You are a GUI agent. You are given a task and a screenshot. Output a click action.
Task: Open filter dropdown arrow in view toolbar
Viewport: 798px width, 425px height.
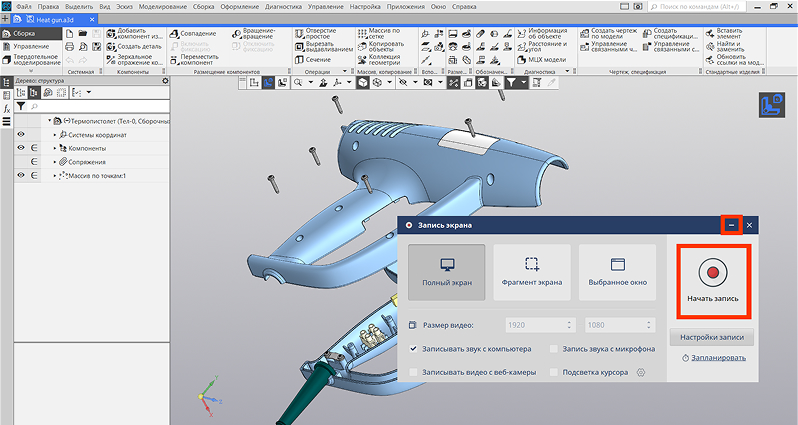pyautogui.click(x=523, y=82)
